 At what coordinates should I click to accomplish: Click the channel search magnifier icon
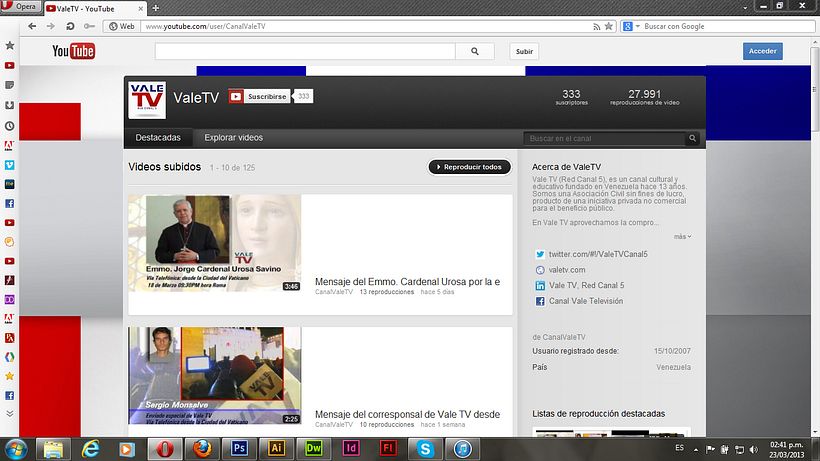(692, 139)
